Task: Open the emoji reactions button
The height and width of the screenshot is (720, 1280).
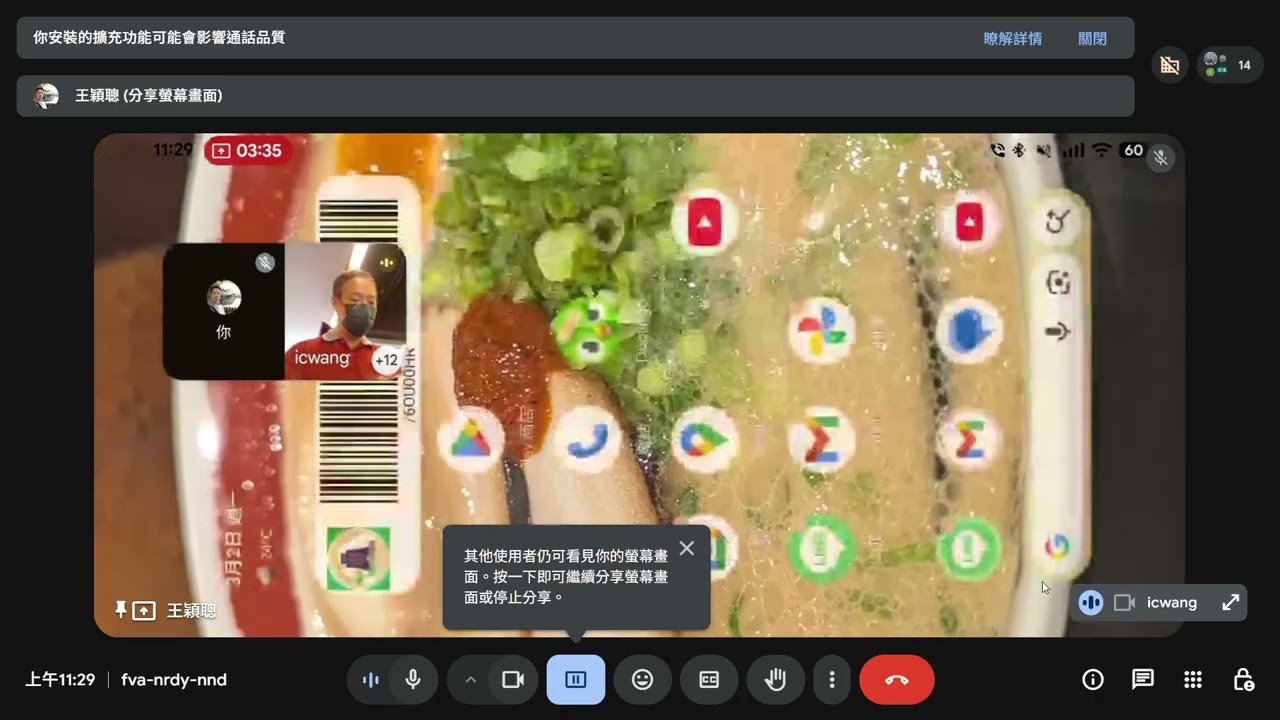Action: [643, 680]
